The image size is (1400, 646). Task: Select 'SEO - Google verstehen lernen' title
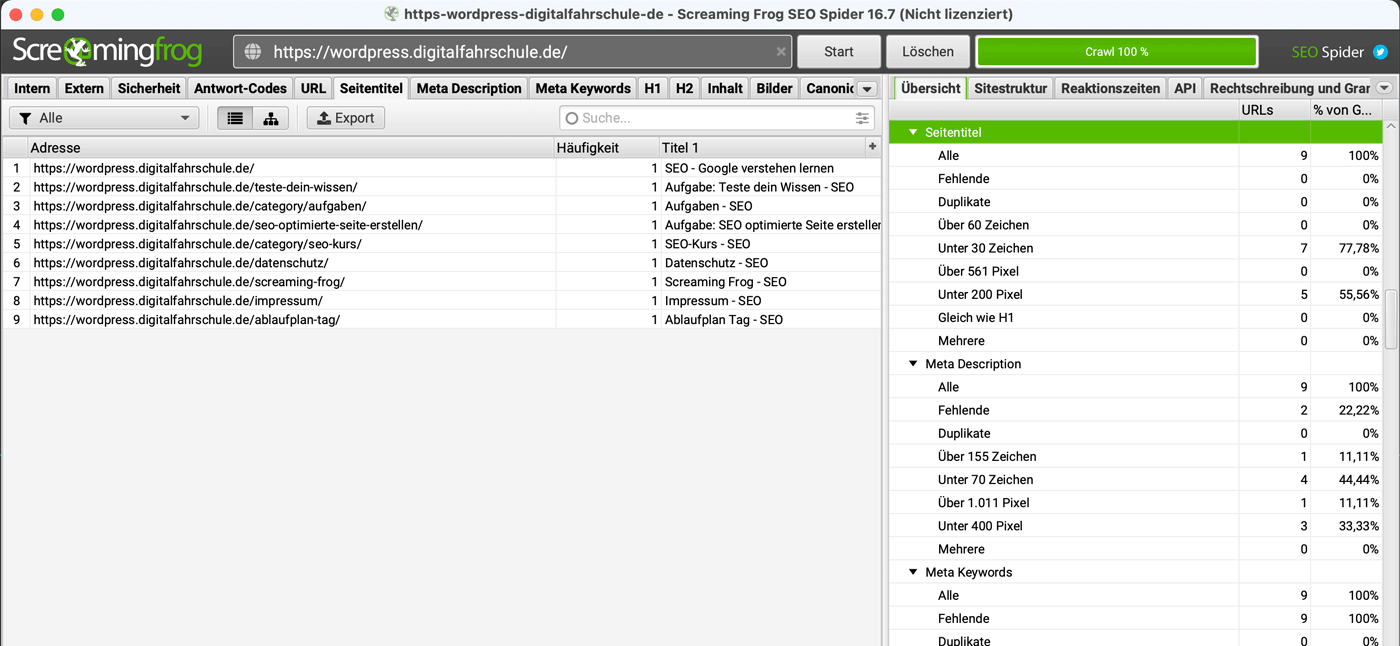749,168
